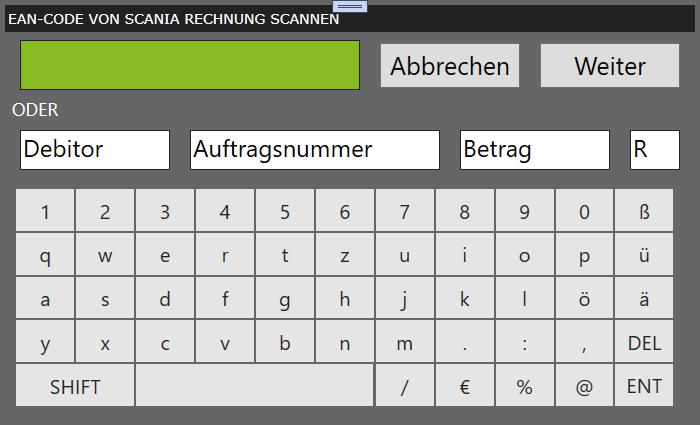700x425 pixels.
Task: Tap the colon key
Action: pos(525,342)
